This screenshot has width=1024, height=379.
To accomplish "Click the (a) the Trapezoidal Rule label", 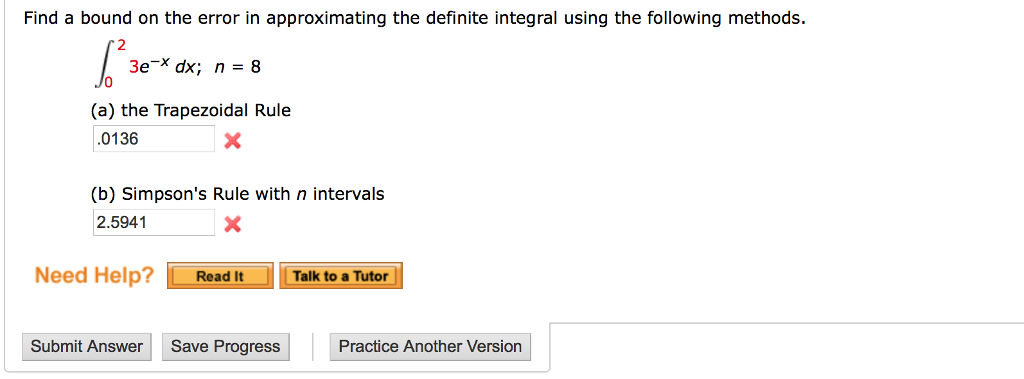I will [x=191, y=110].
